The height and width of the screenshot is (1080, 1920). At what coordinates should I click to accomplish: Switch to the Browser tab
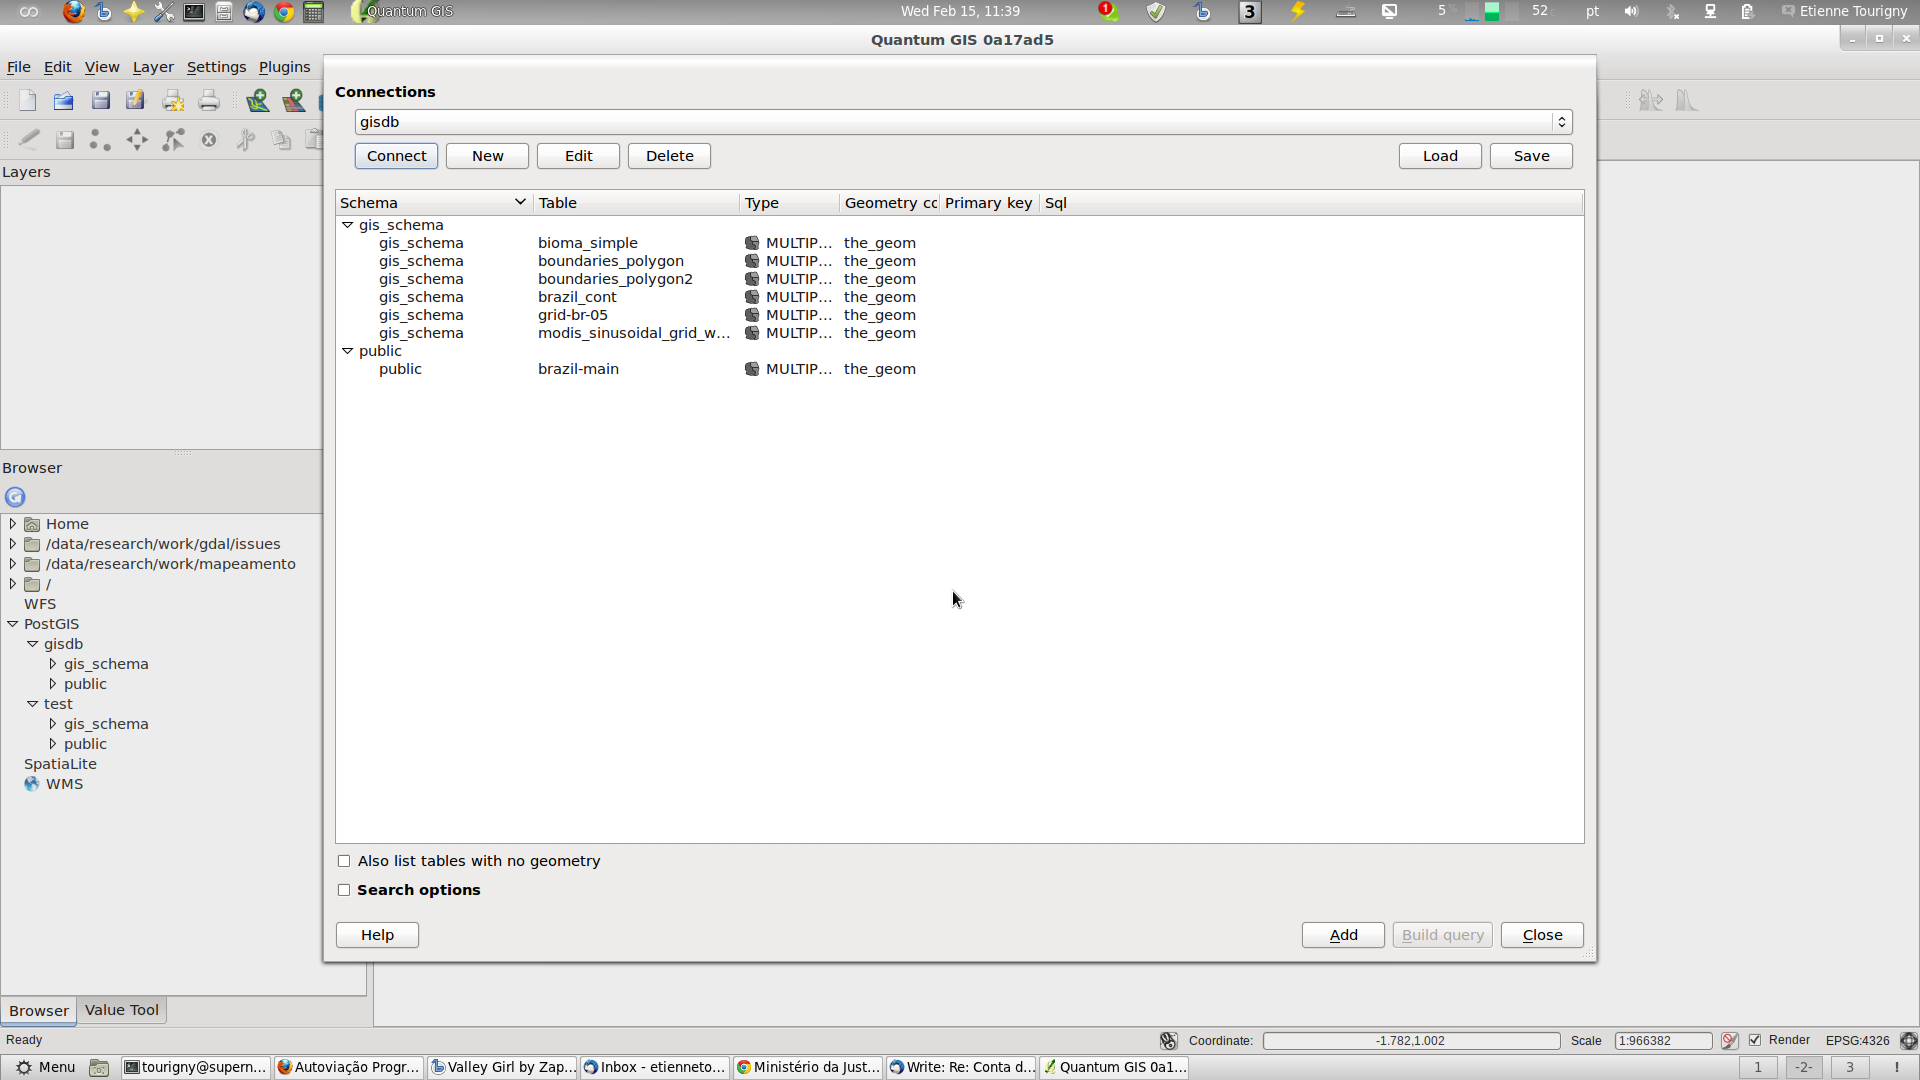click(39, 1011)
